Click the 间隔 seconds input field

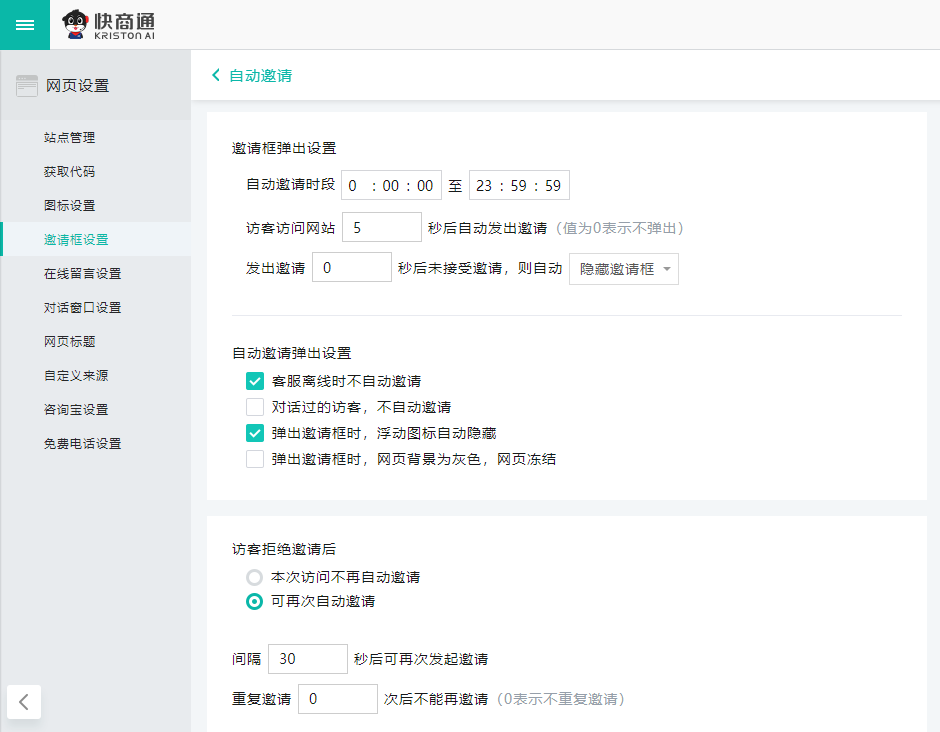tap(307, 659)
